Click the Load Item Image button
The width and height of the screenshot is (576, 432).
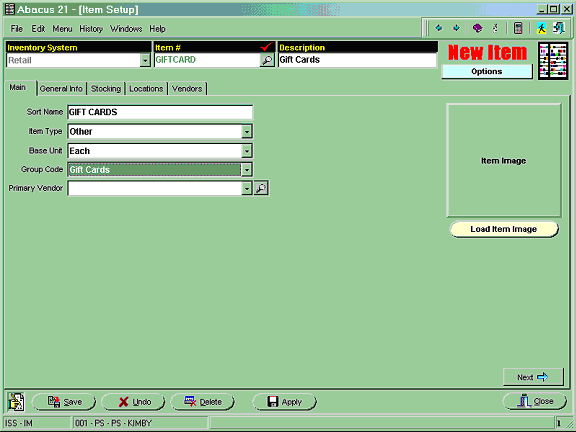pyautogui.click(x=504, y=229)
